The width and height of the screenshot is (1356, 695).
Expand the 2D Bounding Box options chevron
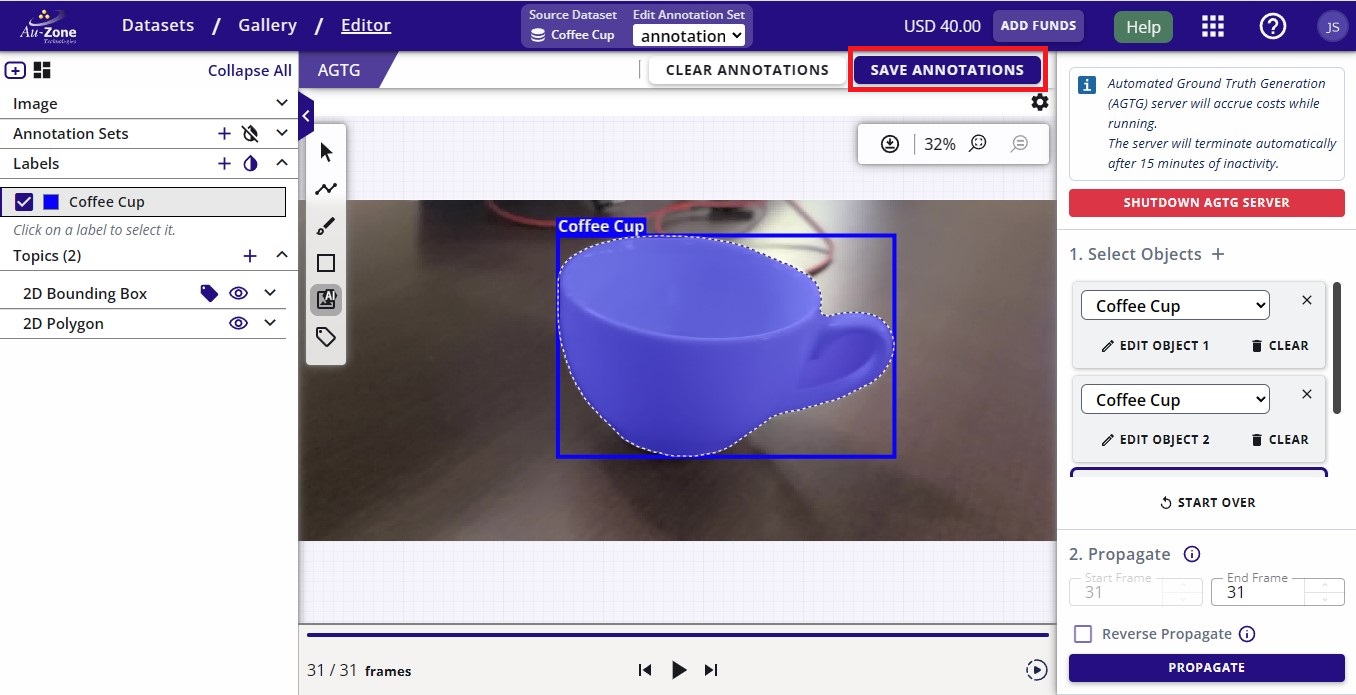coord(270,293)
